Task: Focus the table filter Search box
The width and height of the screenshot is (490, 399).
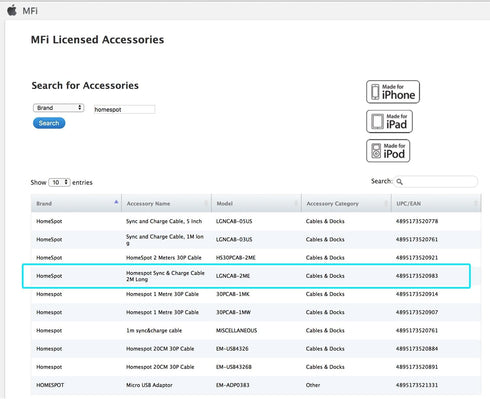Action: (436, 182)
